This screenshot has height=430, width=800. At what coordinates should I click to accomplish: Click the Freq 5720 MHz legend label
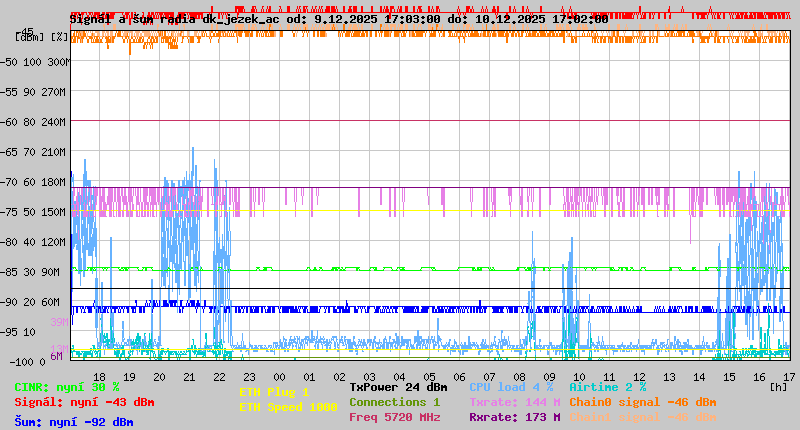(x=394, y=417)
